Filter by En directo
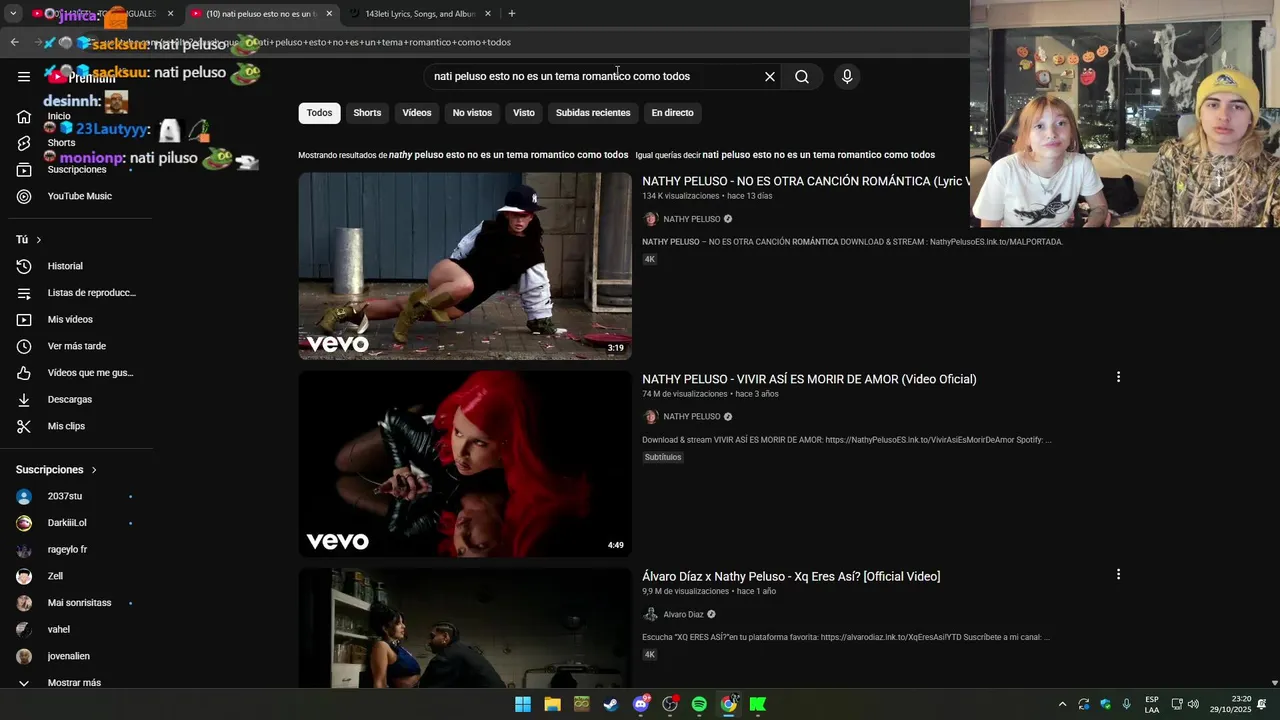 [672, 113]
